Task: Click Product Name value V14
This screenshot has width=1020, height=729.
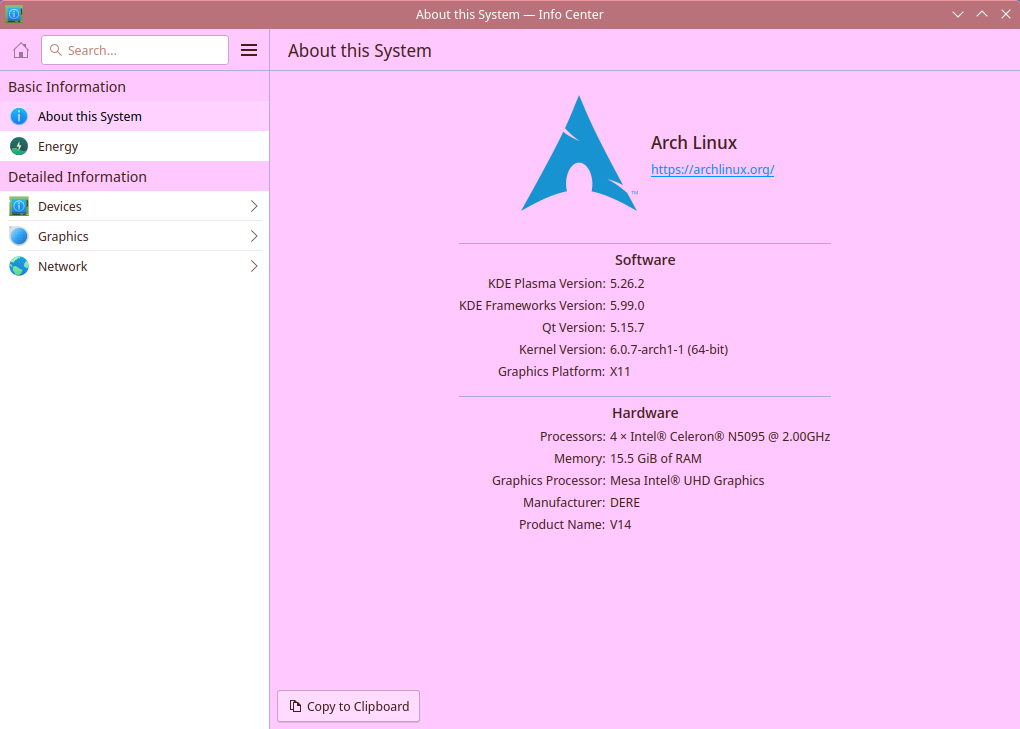Action: [621, 525]
